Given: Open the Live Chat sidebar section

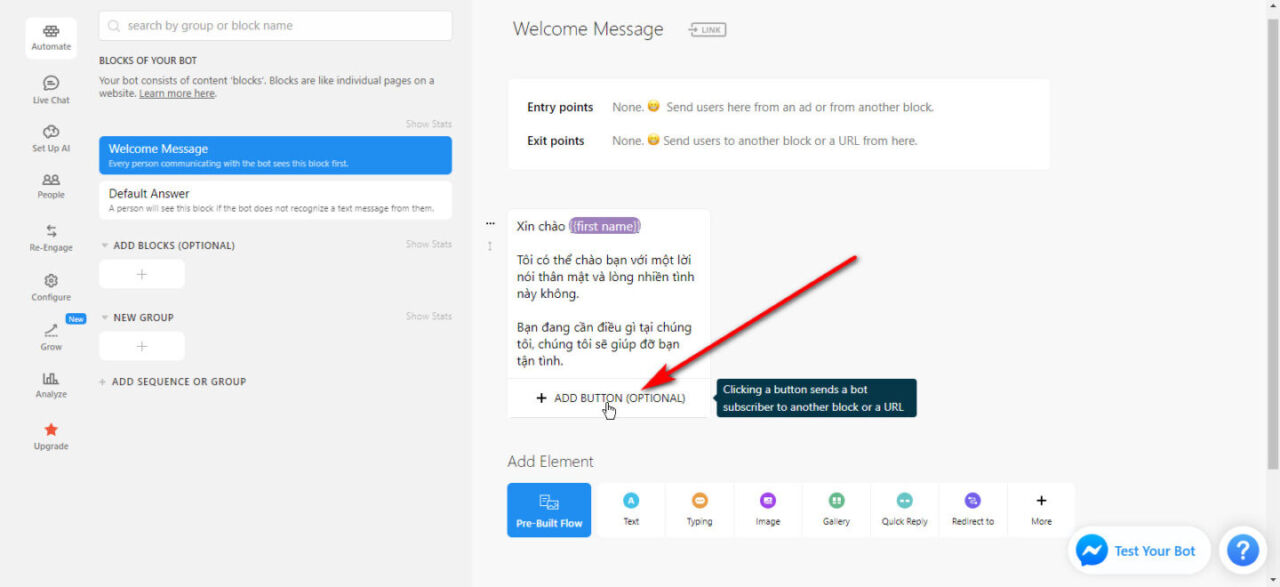Looking at the screenshot, I should (51, 89).
